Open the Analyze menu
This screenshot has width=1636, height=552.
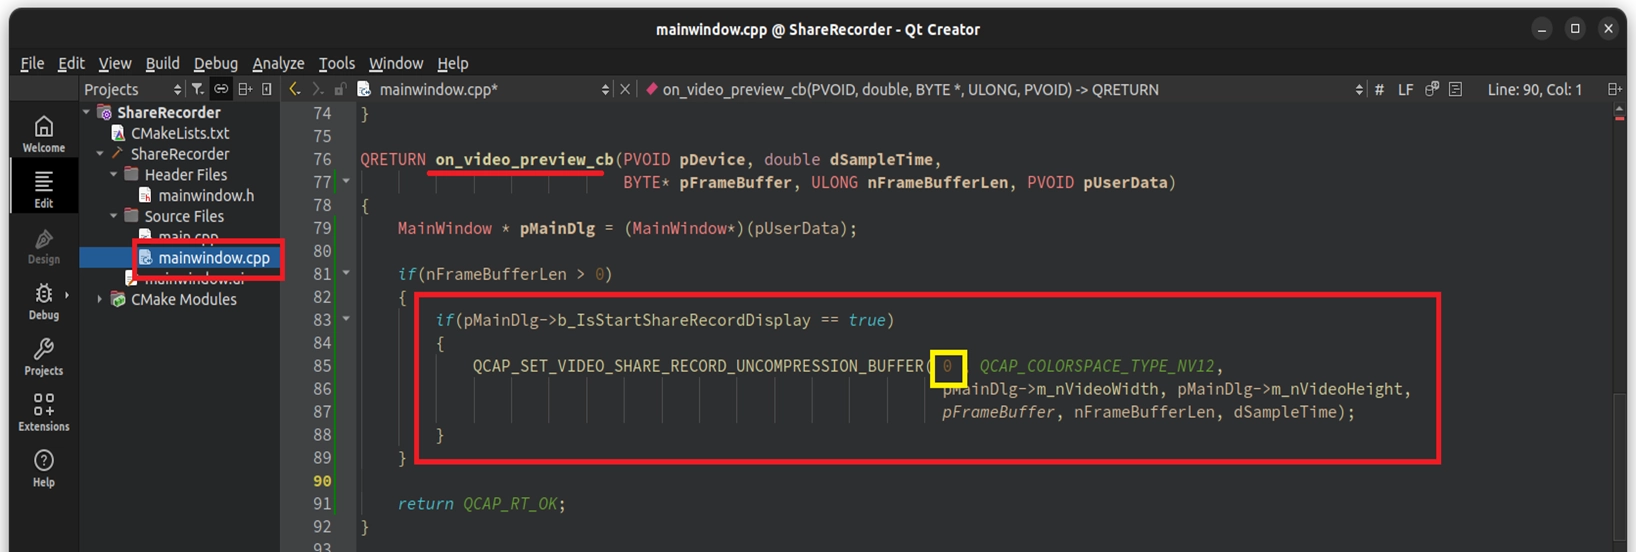pos(278,63)
